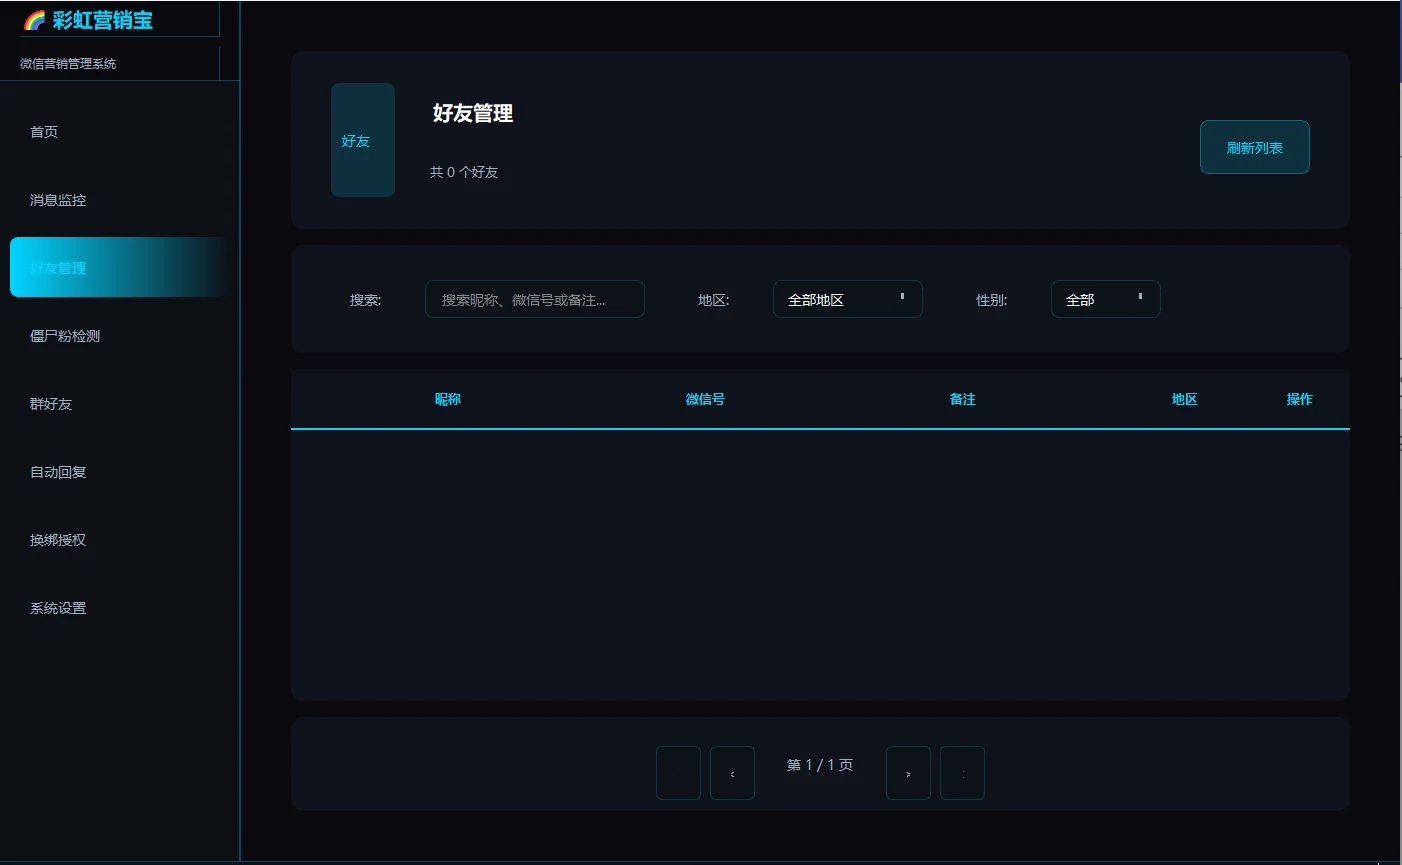Click the region dropdown arrow
Viewport: 1402px width, 865px height.
click(x=902, y=297)
